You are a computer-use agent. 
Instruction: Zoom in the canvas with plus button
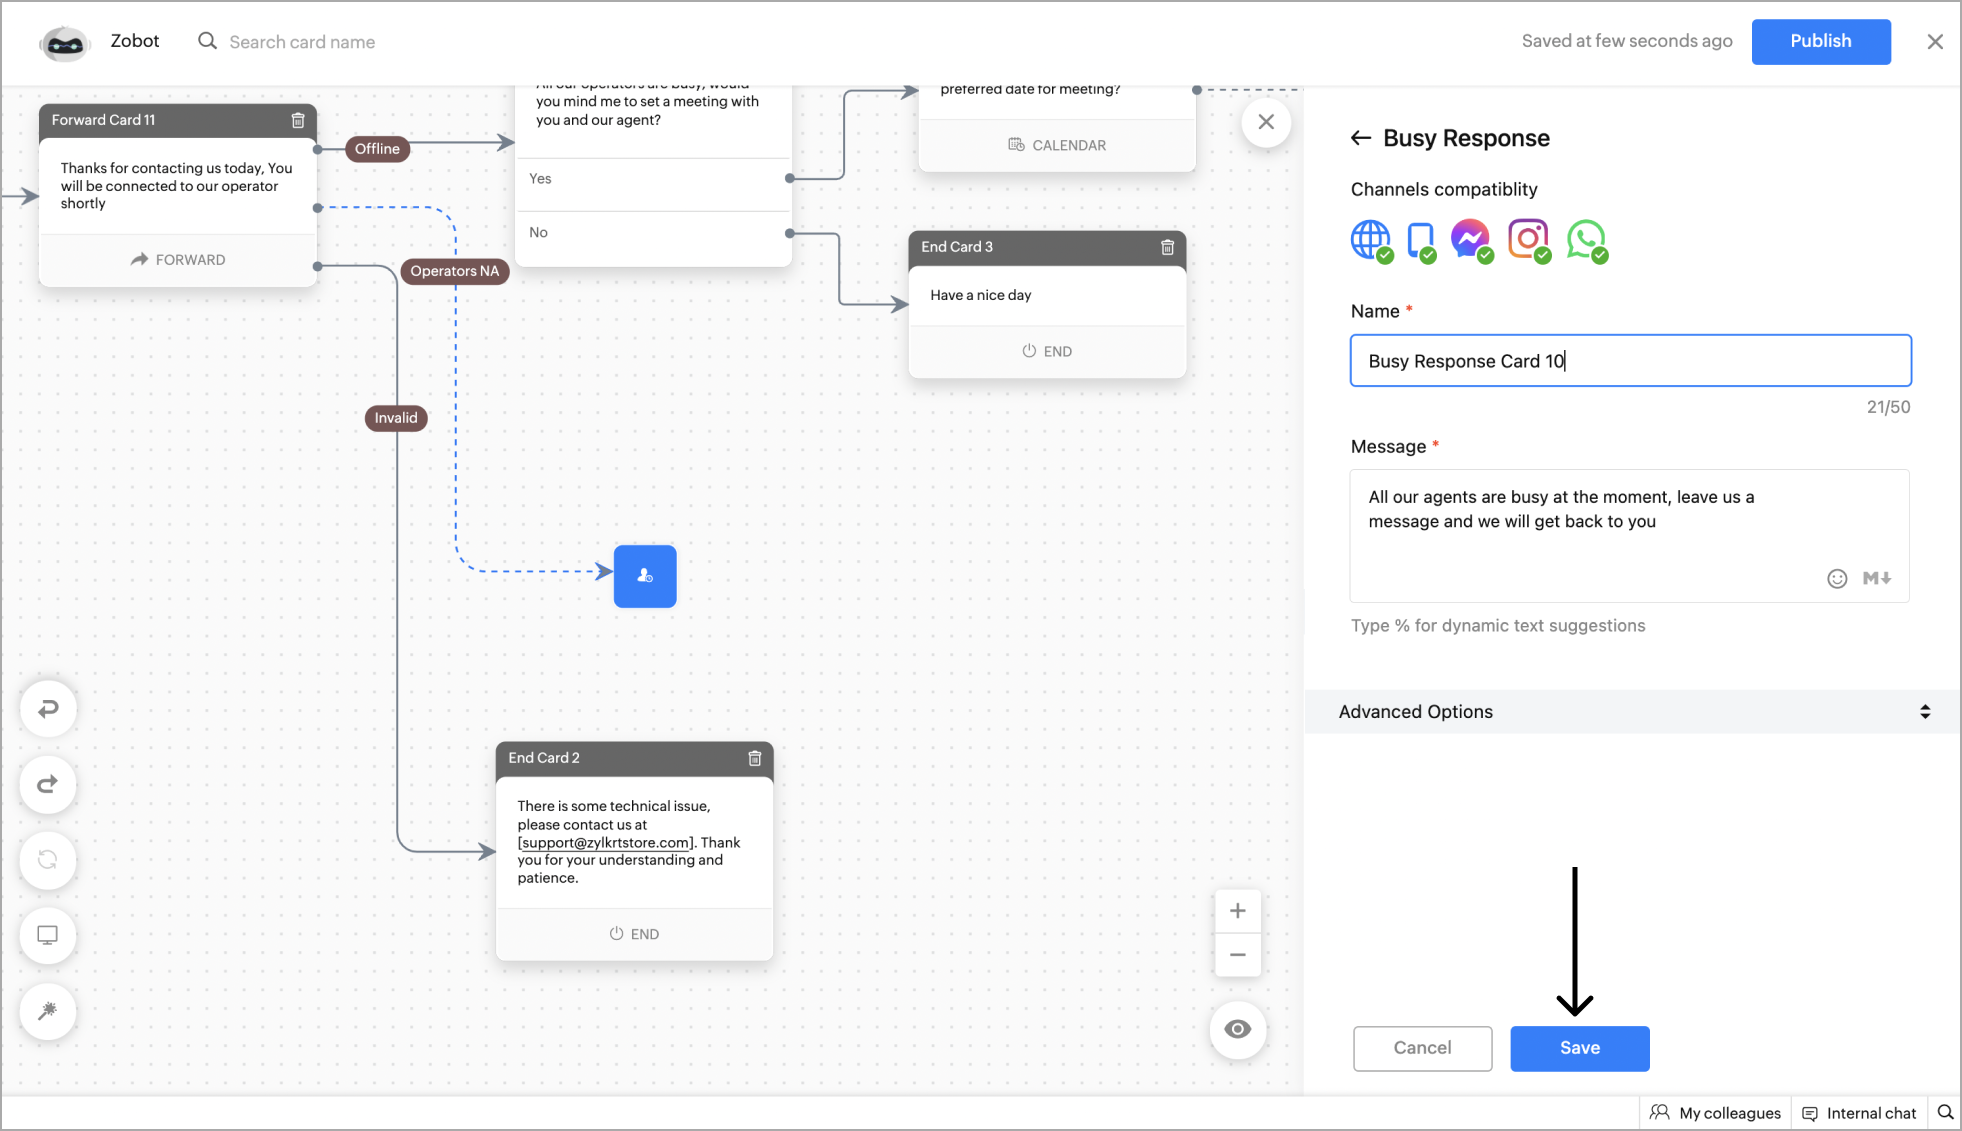1238,911
